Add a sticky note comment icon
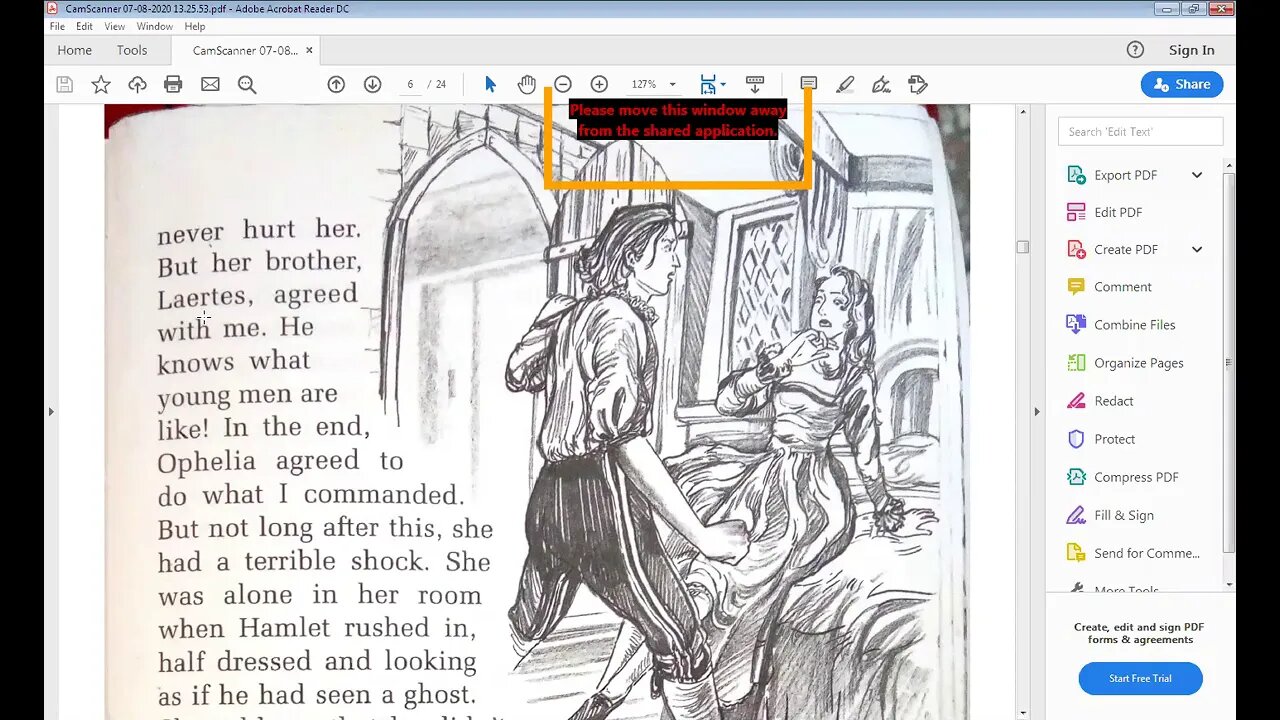This screenshot has height=720, width=1280. coord(809,85)
